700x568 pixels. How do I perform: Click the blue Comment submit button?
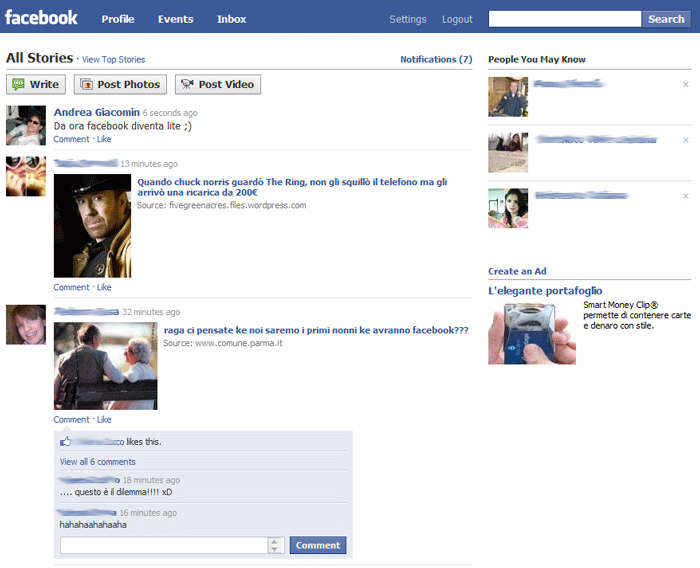(x=318, y=545)
